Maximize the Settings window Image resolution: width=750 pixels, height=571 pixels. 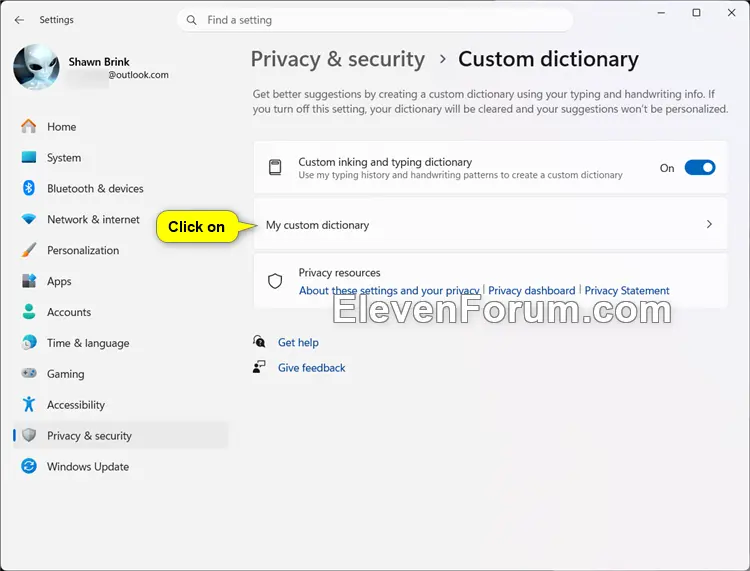tap(696, 13)
